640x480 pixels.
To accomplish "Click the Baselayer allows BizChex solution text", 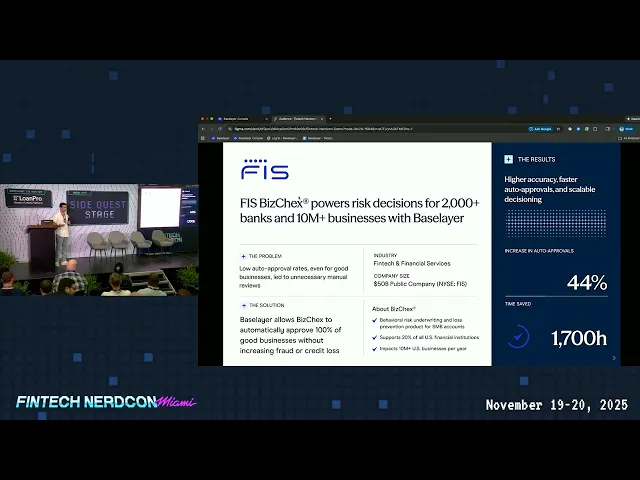I will pos(290,335).
